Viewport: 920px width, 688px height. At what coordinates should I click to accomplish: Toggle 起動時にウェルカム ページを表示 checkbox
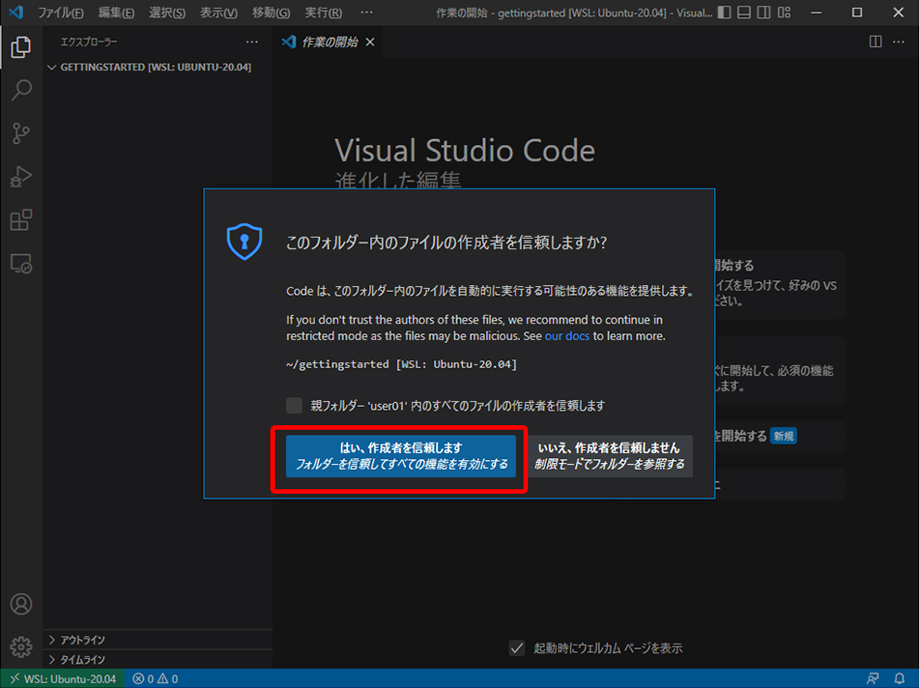[516, 648]
